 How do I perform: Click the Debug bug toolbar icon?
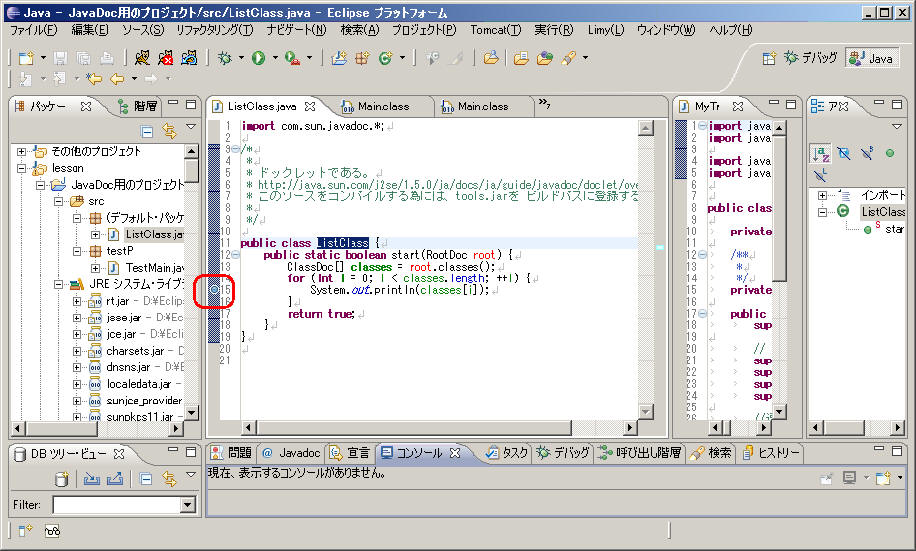click(x=225, y=58)
